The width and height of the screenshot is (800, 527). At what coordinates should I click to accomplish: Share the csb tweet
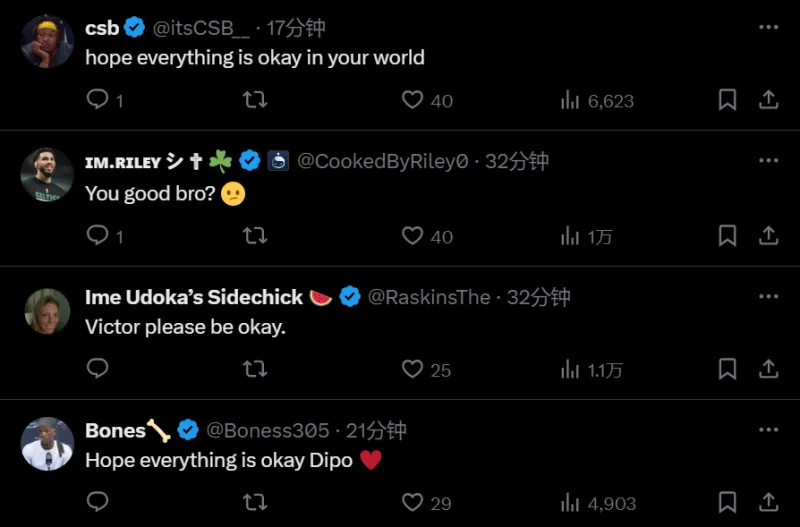click(x=768, y=100)
